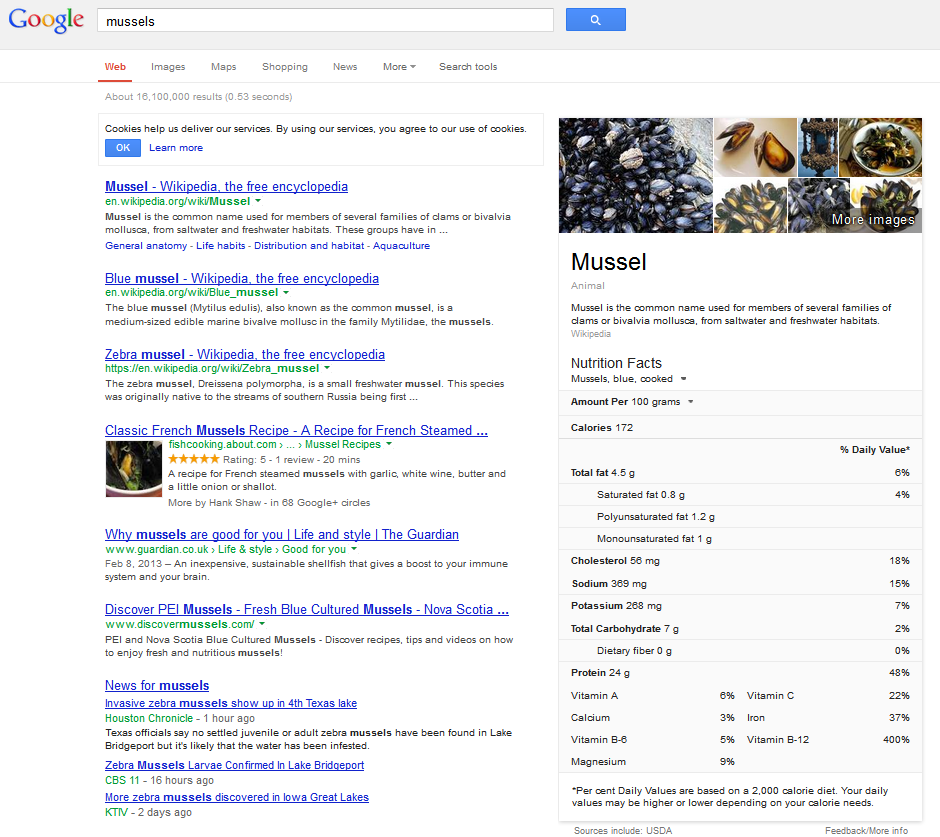Open Zebra mussel - Wikipedia result

245,354
